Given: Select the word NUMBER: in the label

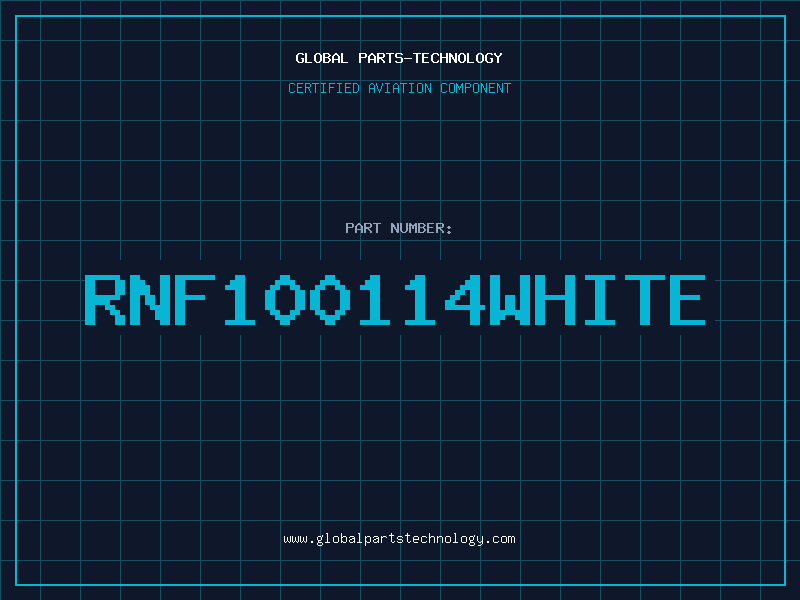Looking at the screenshot, I should (x=421, y=228).
